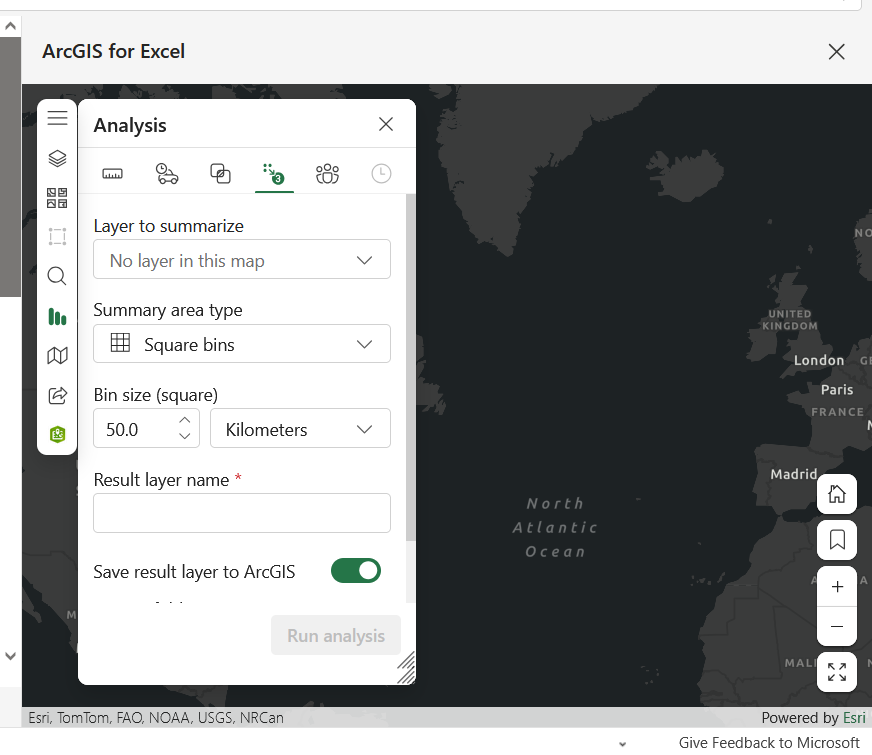
Task: Open the Layers panel in the map sidebar
Action: (57, 157)
